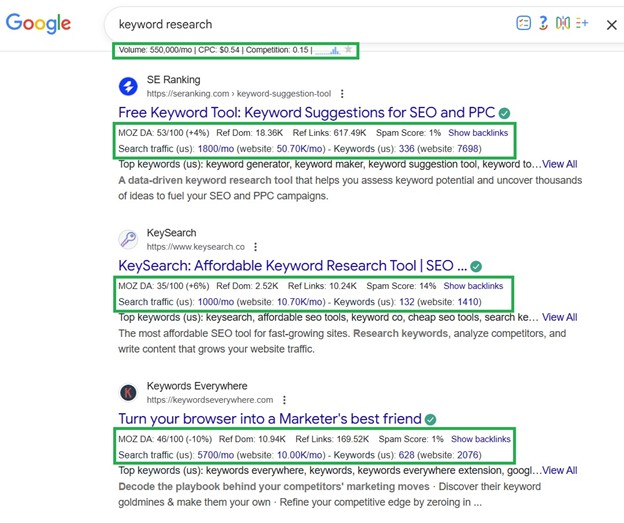624x523 pixels.
Task: Click the KeySearch favicon
Action: pyautogui.click(x=128, y=239)
